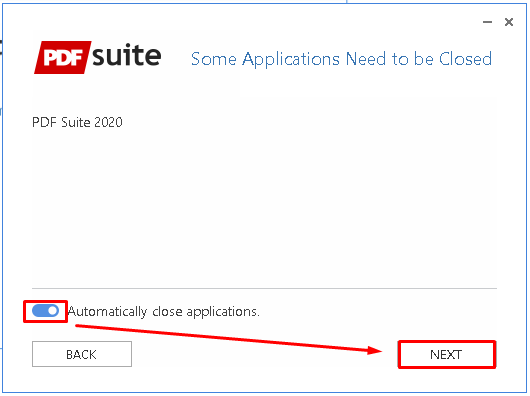This screenshot has height=396, width=530.
Task: Disable the Automatically close applications switch
Action: click(x=45, y=311)
